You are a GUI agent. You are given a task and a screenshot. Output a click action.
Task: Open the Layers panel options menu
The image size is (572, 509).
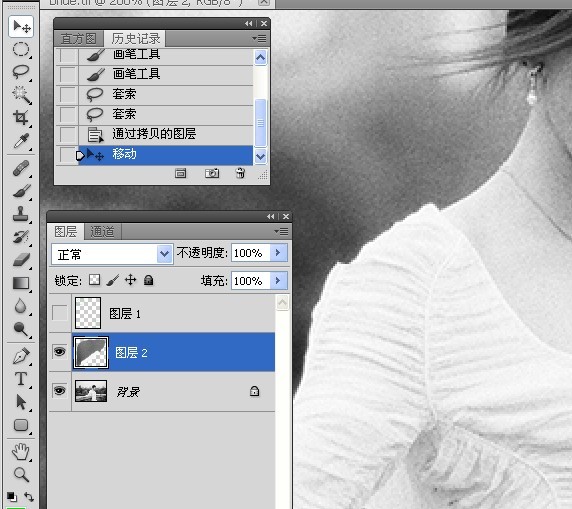(282, 232)
